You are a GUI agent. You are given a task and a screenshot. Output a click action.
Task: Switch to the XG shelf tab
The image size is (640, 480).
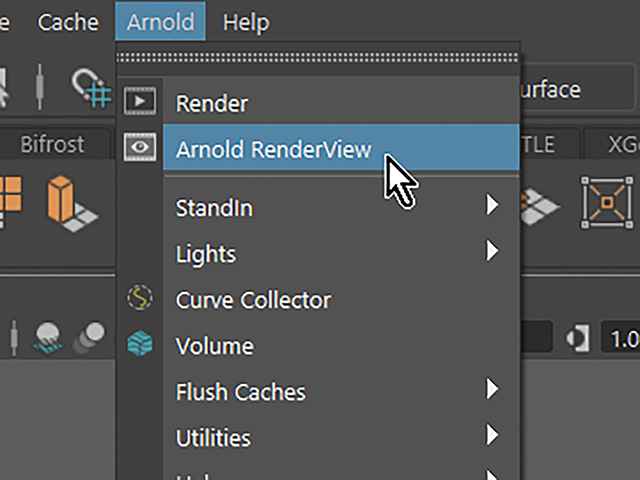click(x=613, y=144)
